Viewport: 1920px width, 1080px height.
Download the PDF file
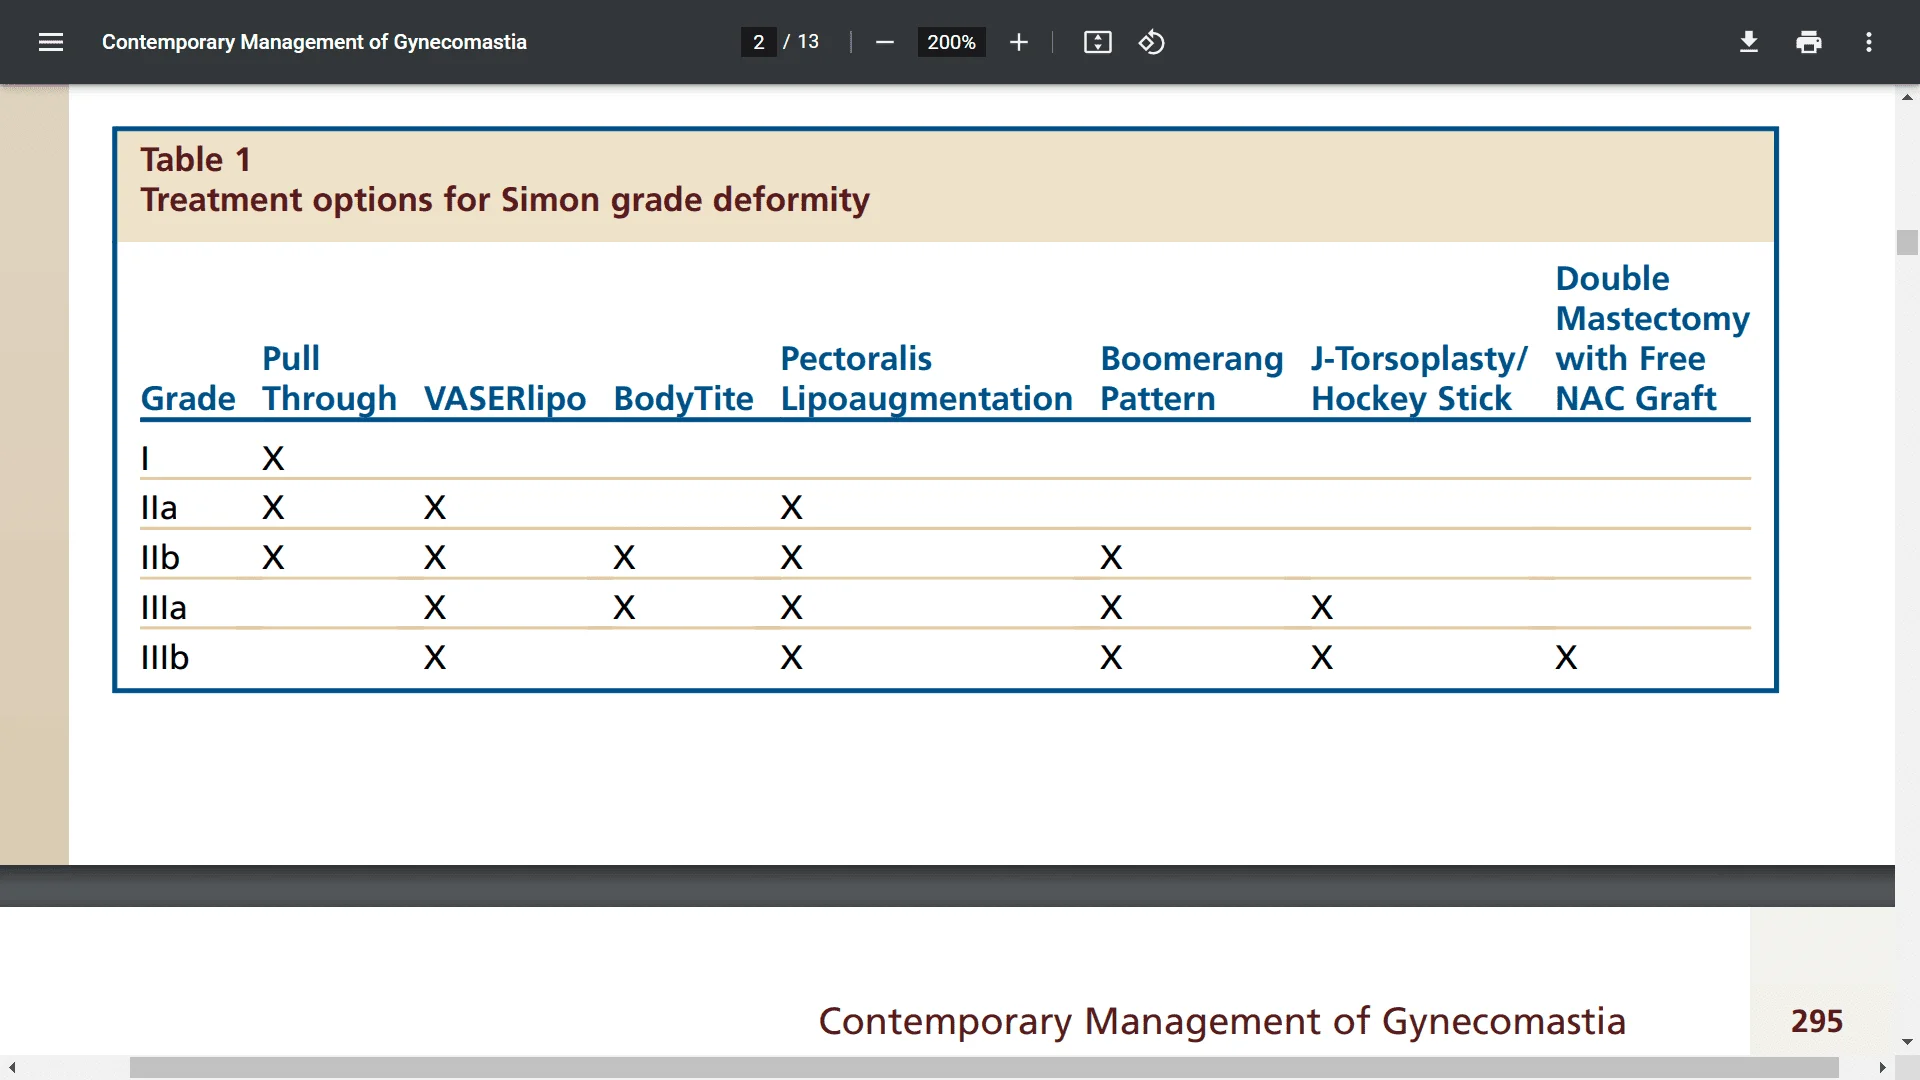1749,42
